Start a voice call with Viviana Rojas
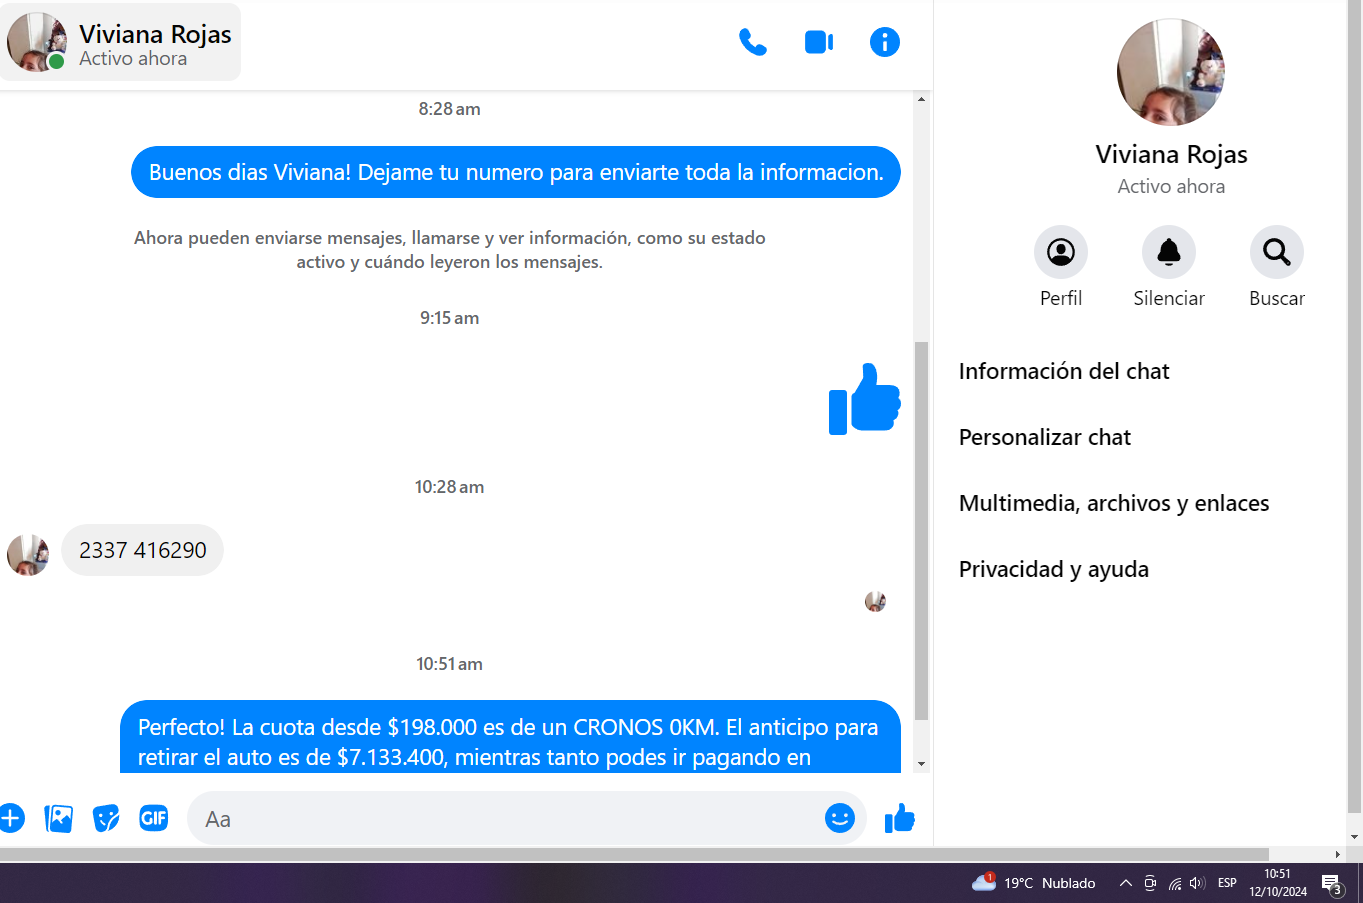Viewport: 1363px width, 903px height. [752, 42]
